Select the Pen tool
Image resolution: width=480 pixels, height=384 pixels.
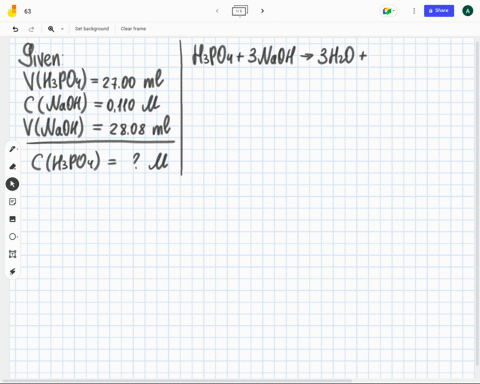pyautogui.click(x=13, y=149)
